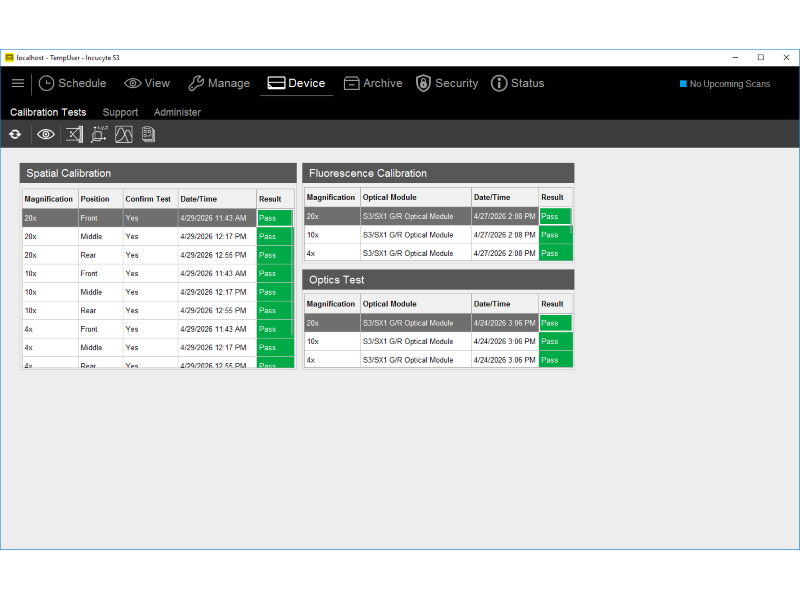The width and height of the screenshot is (800, 600).
Task: Click Spatial Calibration table vertical scrollbar
Action: (292, 272)
